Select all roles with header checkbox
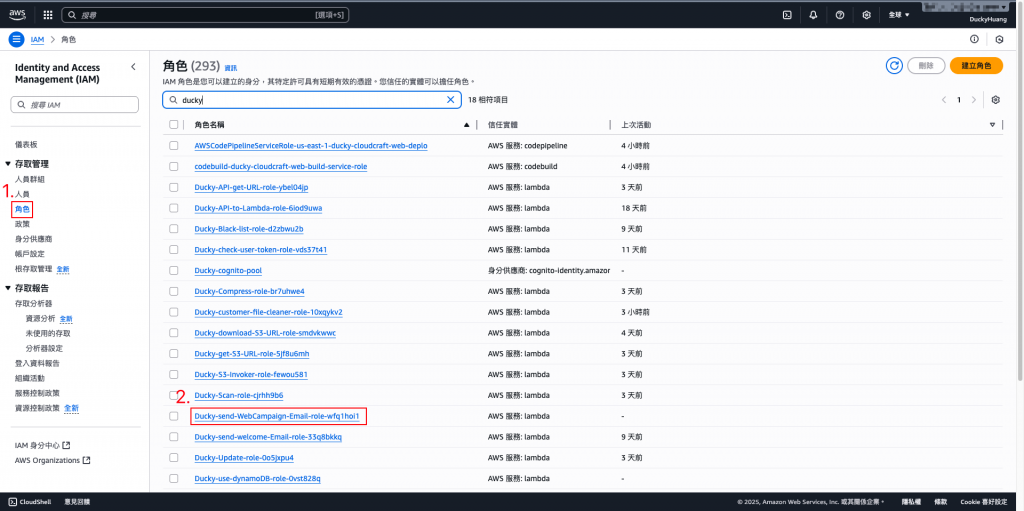 [174, 125]
